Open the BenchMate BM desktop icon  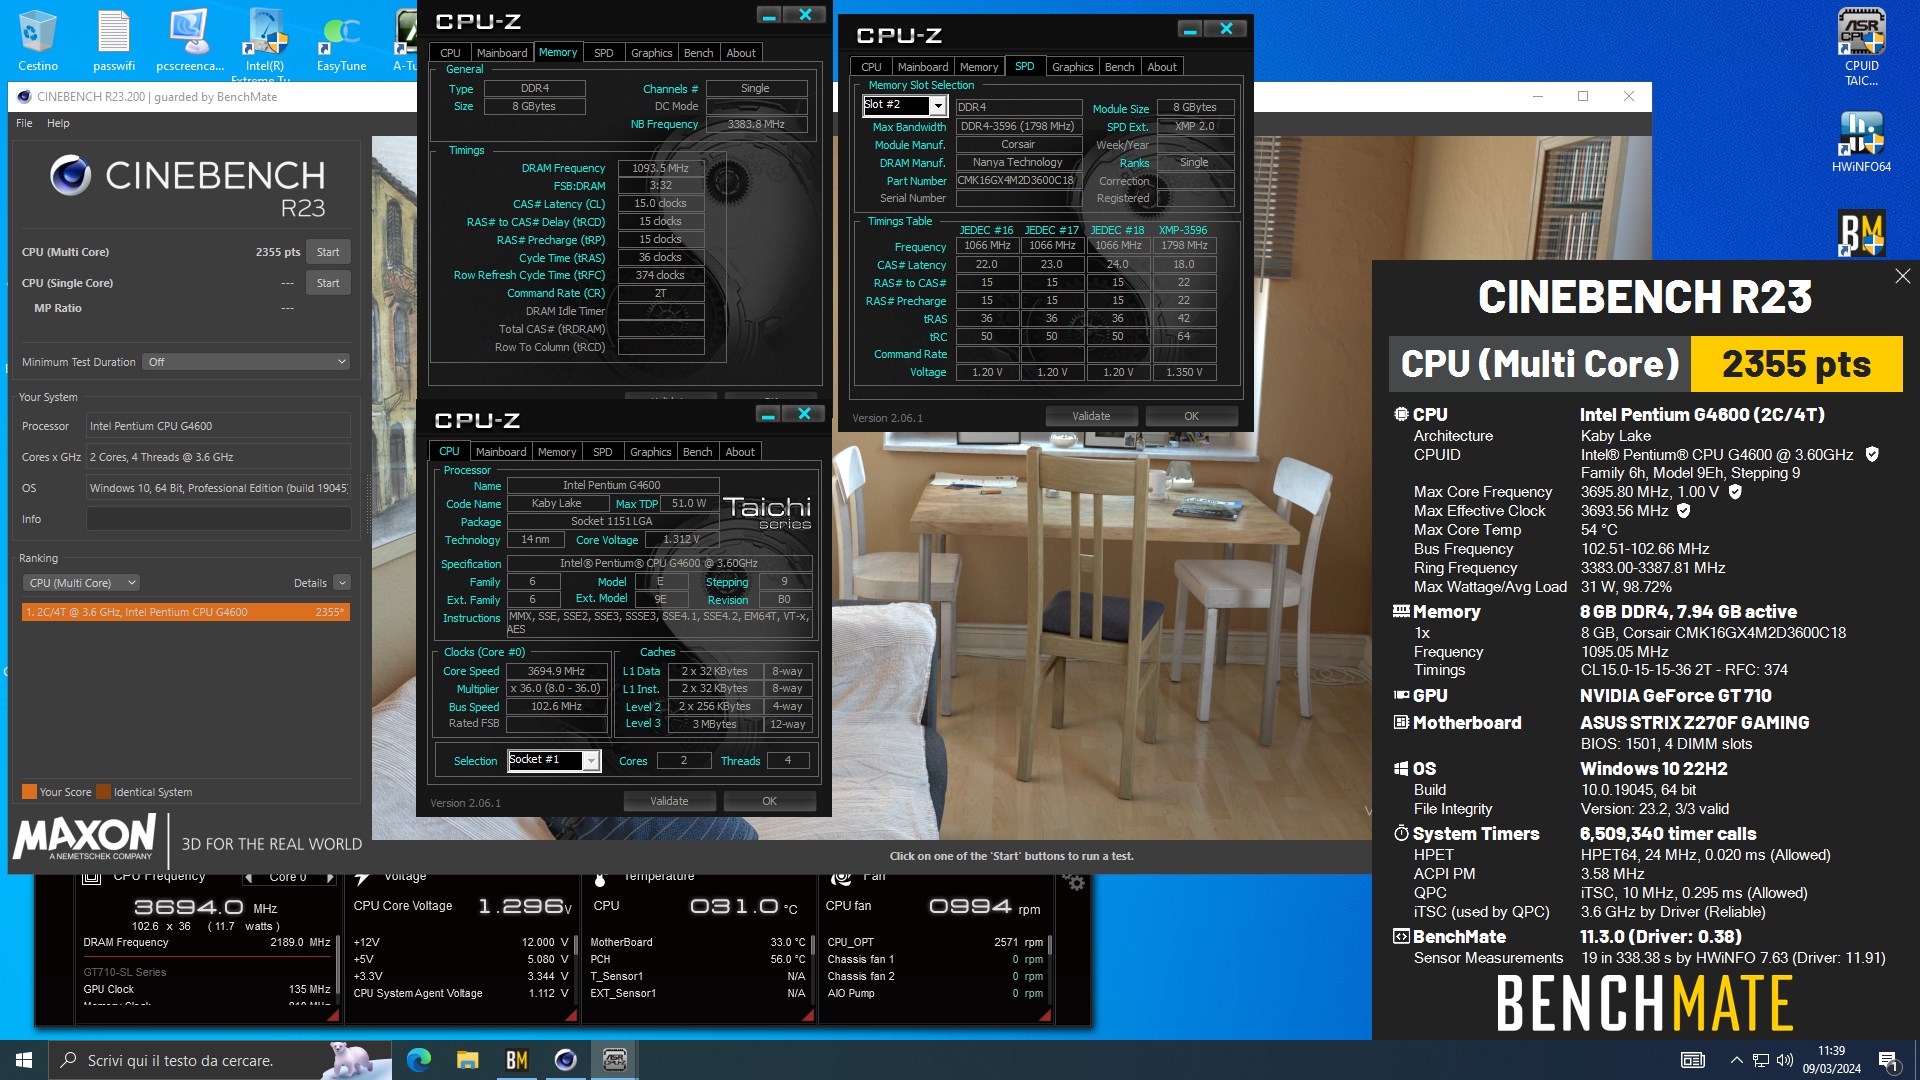click(x=1861, y=232)
